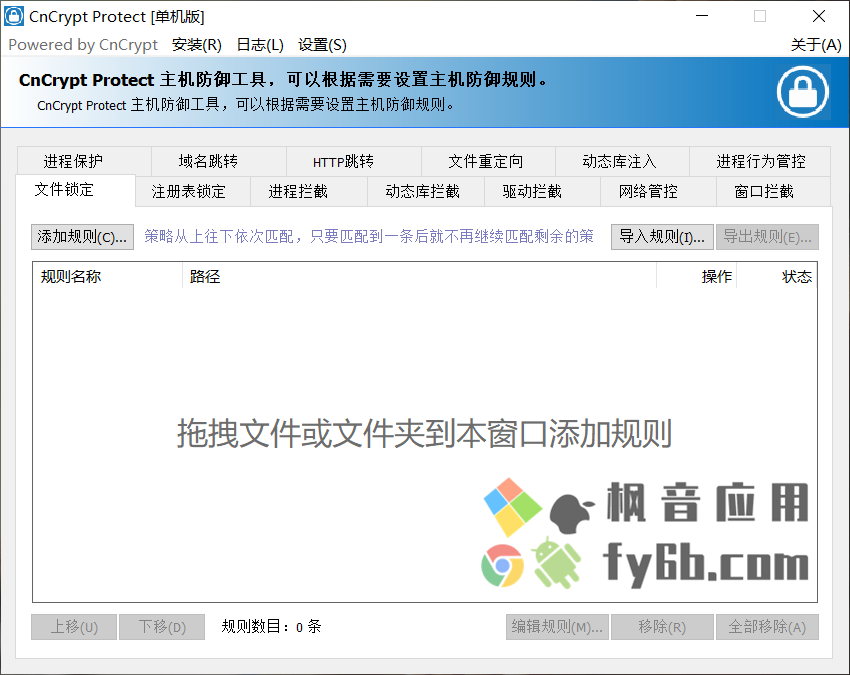Switch to the 网络管控 tab

tap(659, 191)
